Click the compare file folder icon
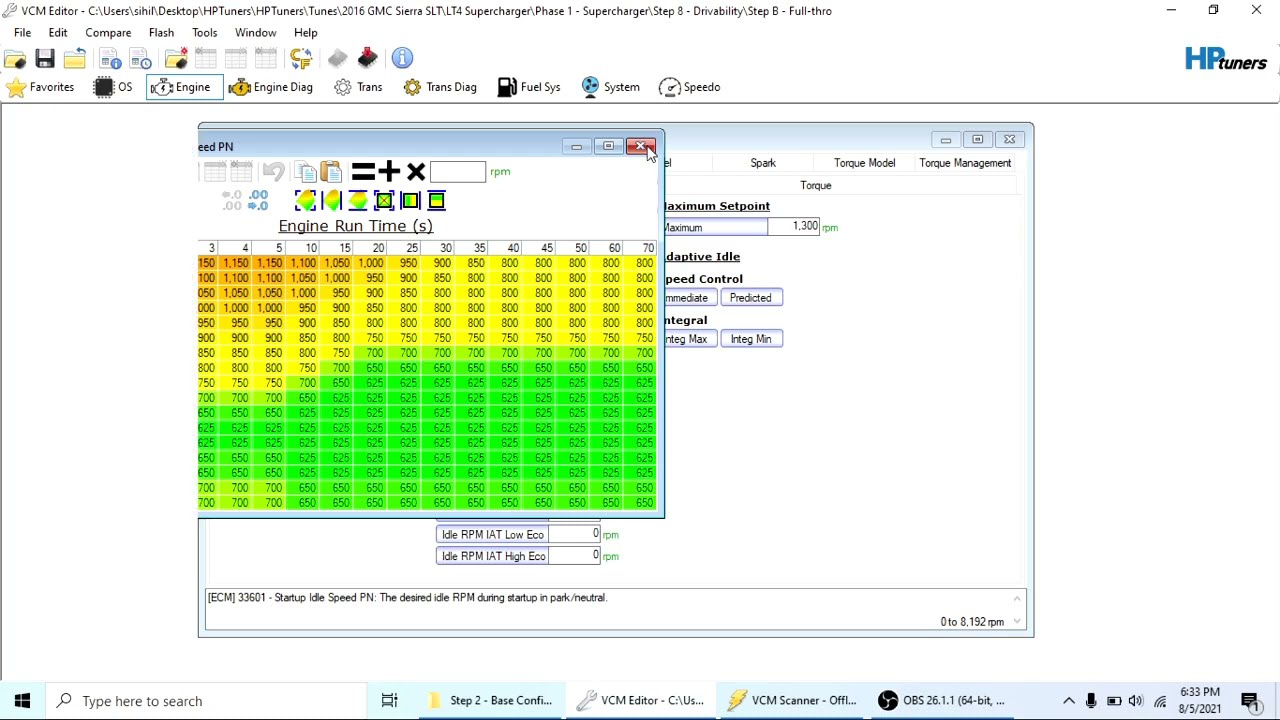 pyautogui.click(x=176, y=59)
